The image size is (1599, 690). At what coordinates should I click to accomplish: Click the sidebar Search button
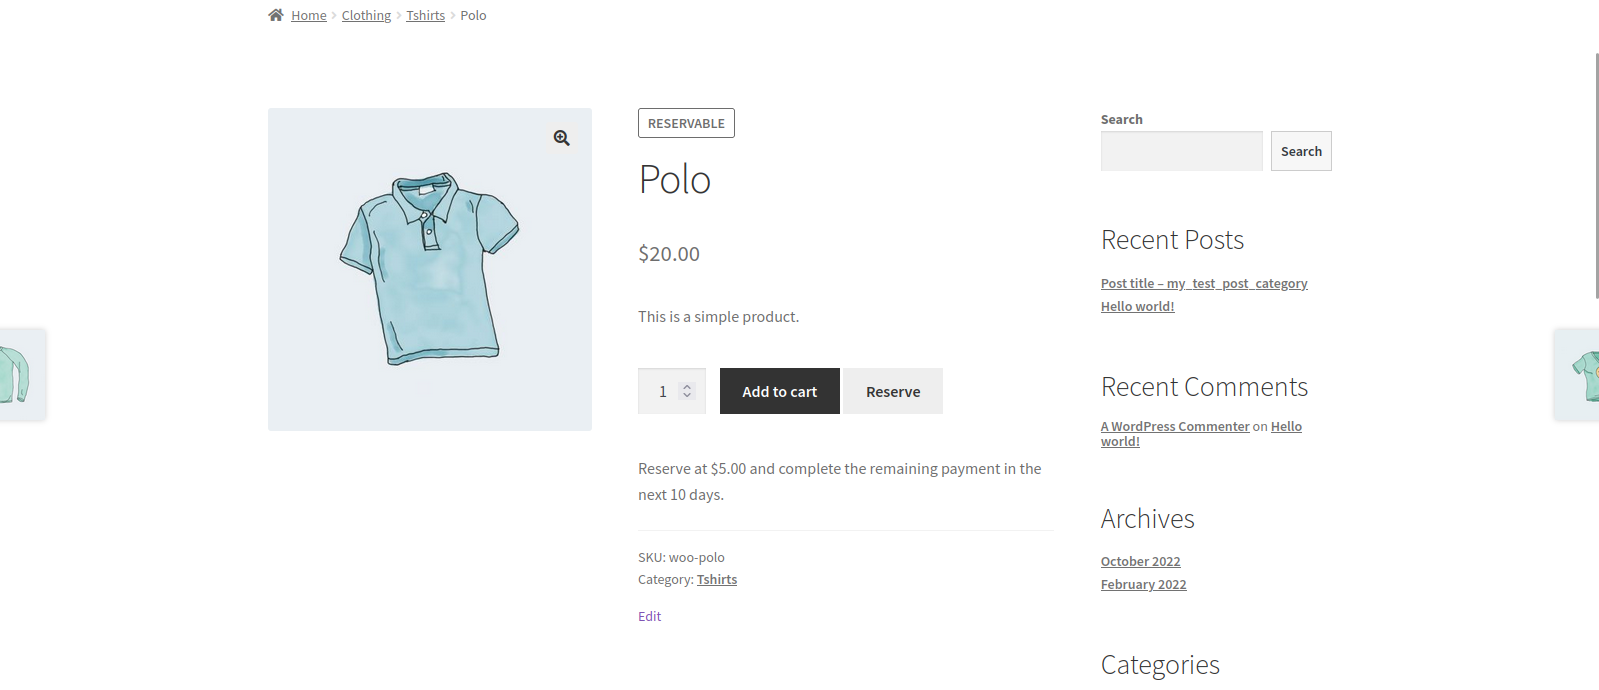pos(1300,151)
